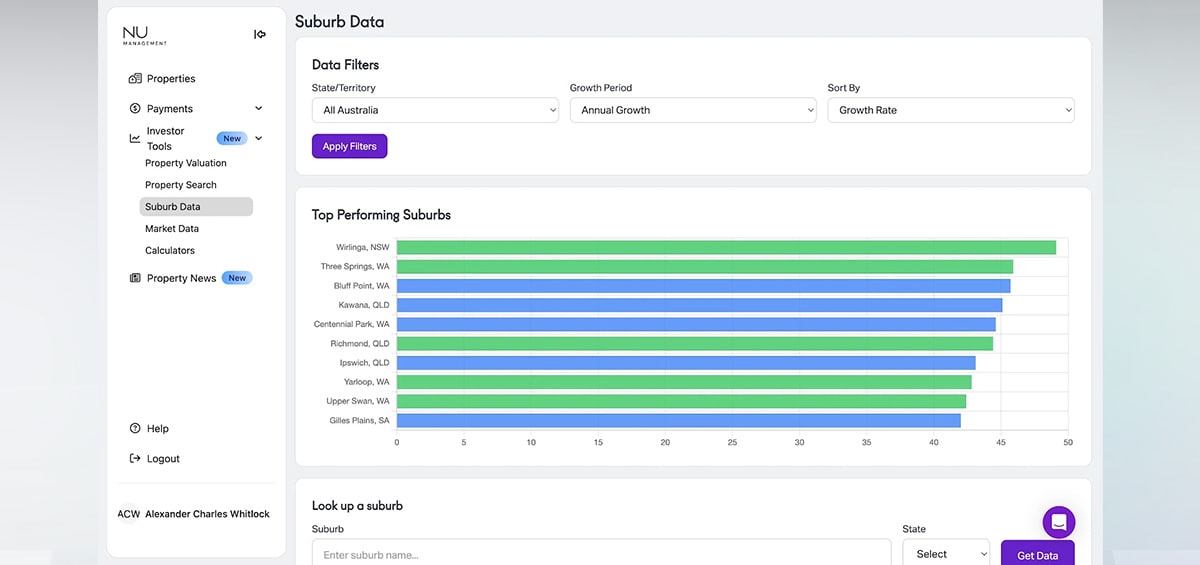
Task: Click the Apply Filters button
Action: point(350,146)
